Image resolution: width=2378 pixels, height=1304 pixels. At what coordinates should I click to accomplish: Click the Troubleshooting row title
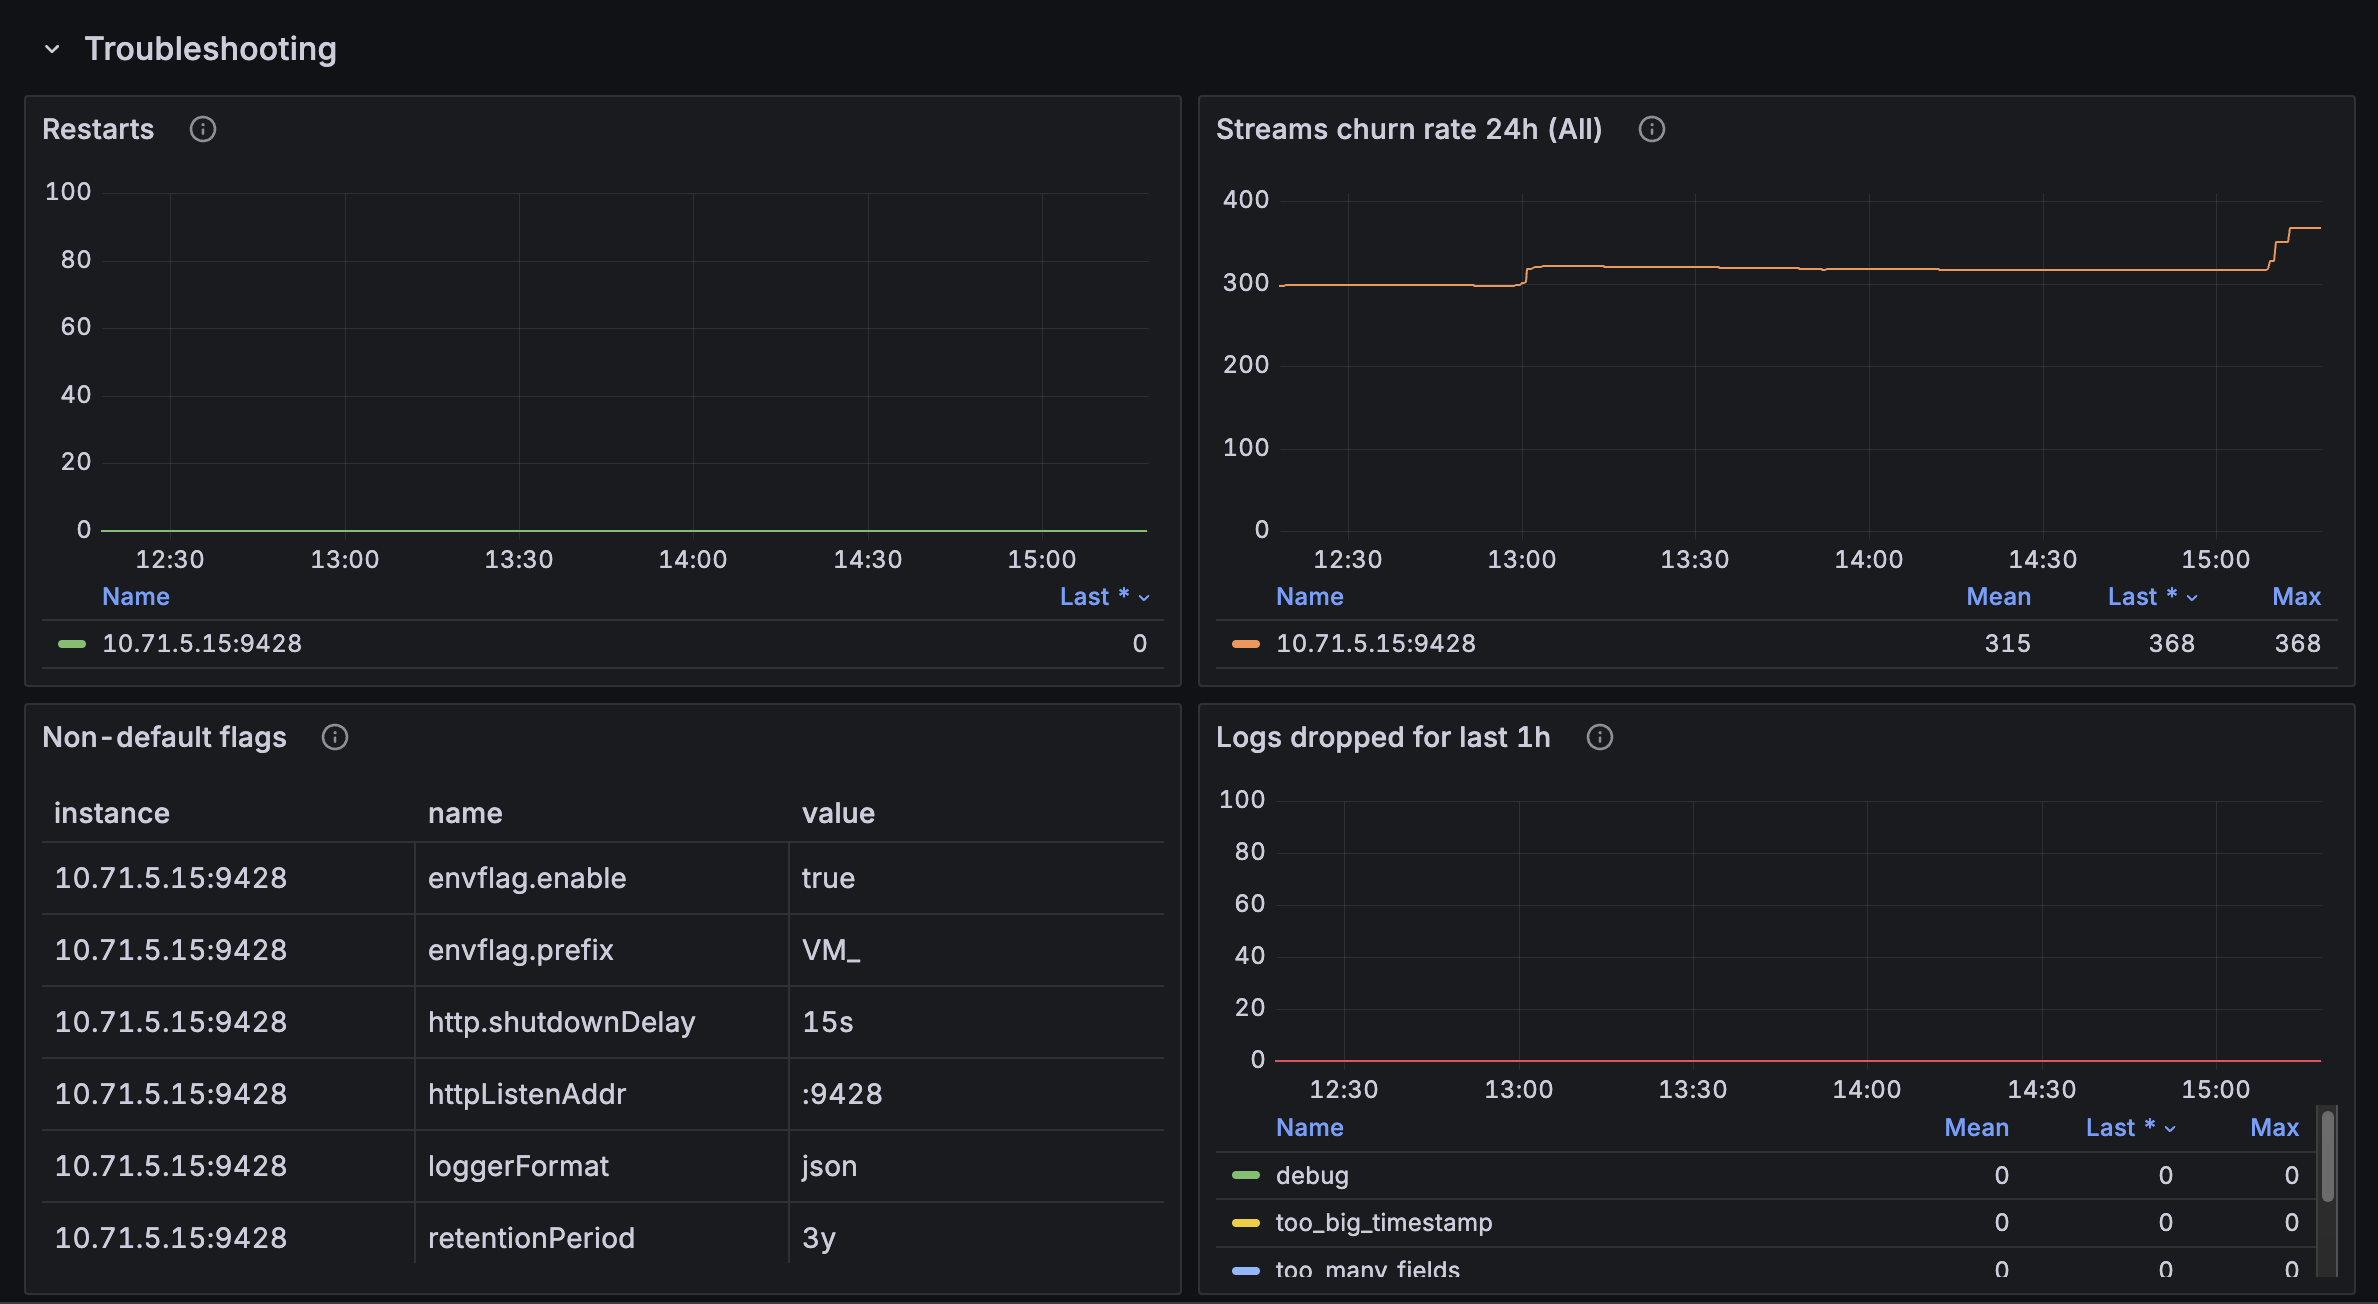[x=210, y=49]
